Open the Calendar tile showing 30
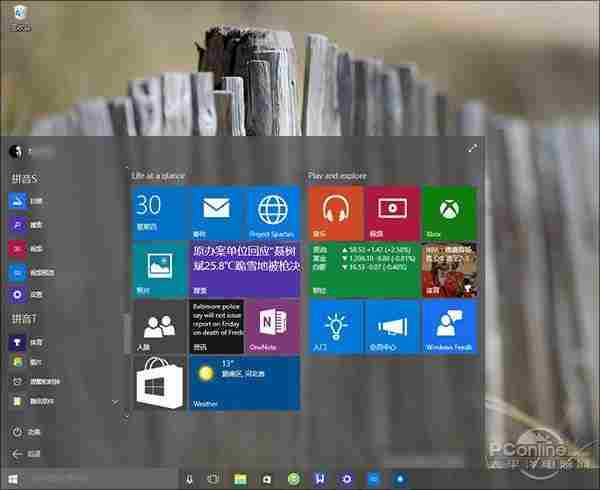This screenshot has width=600, height=490. 160,214
